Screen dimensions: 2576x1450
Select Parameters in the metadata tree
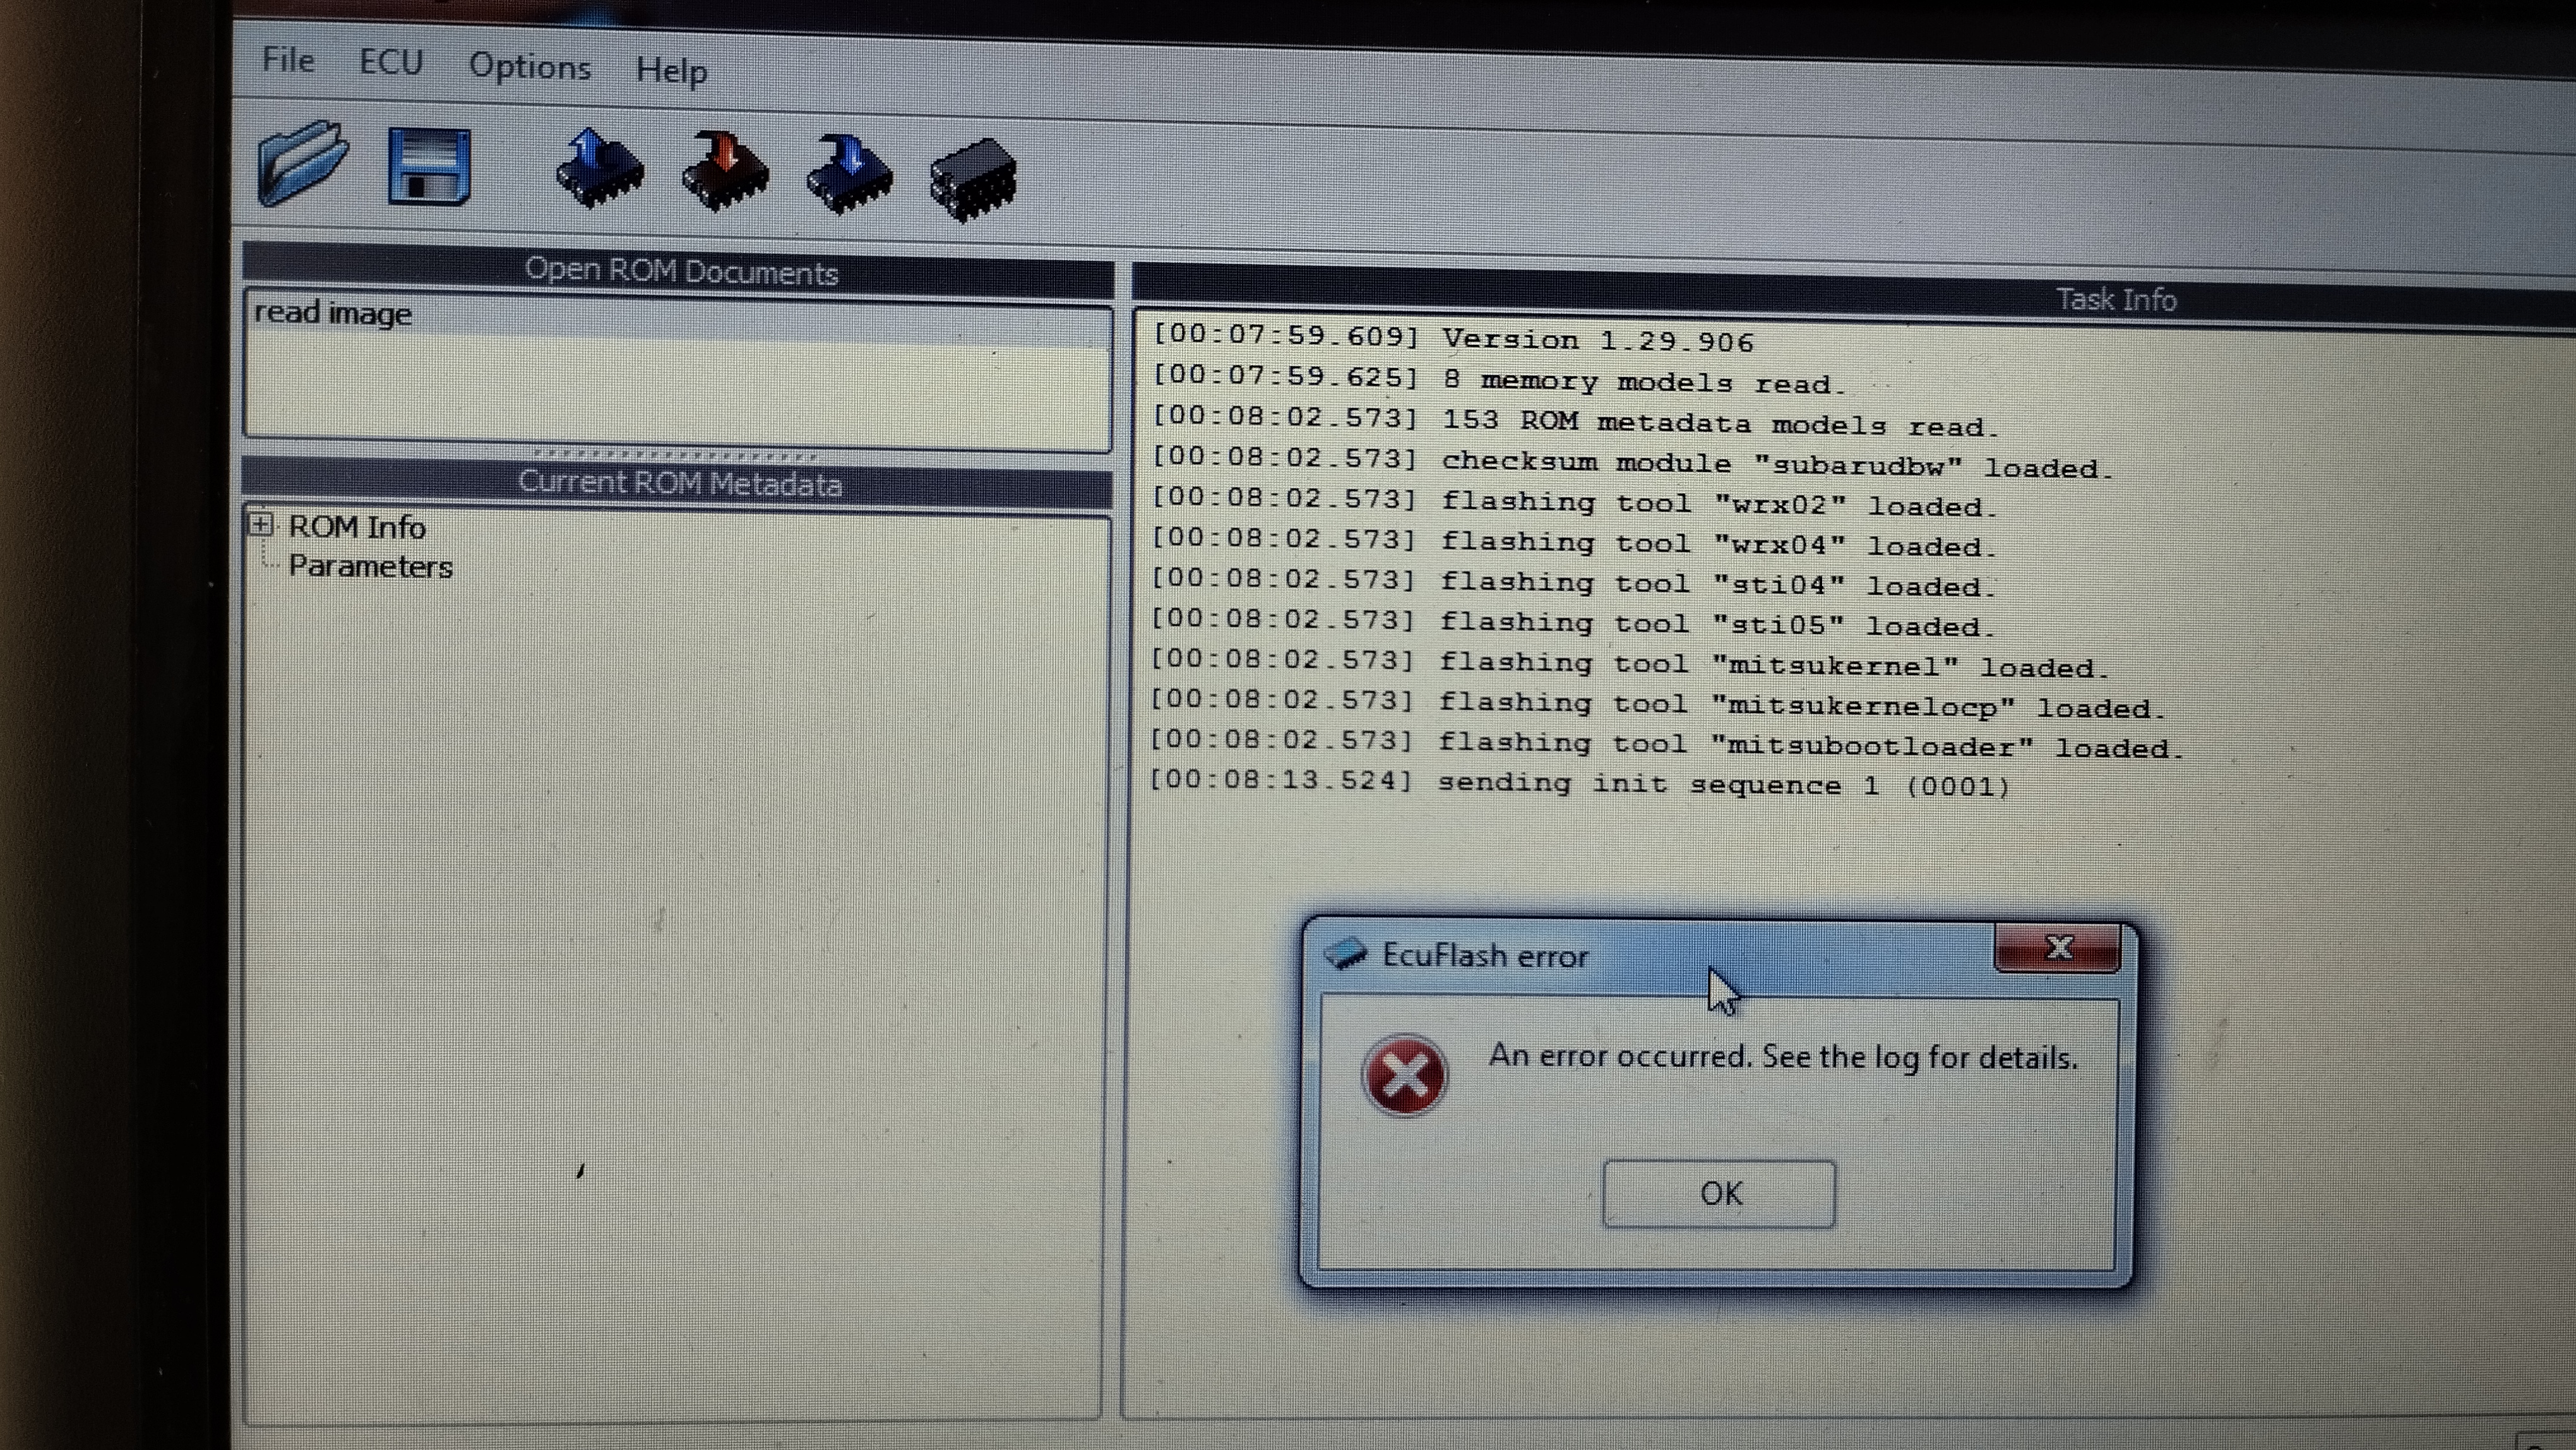click(x=370, y=567)
